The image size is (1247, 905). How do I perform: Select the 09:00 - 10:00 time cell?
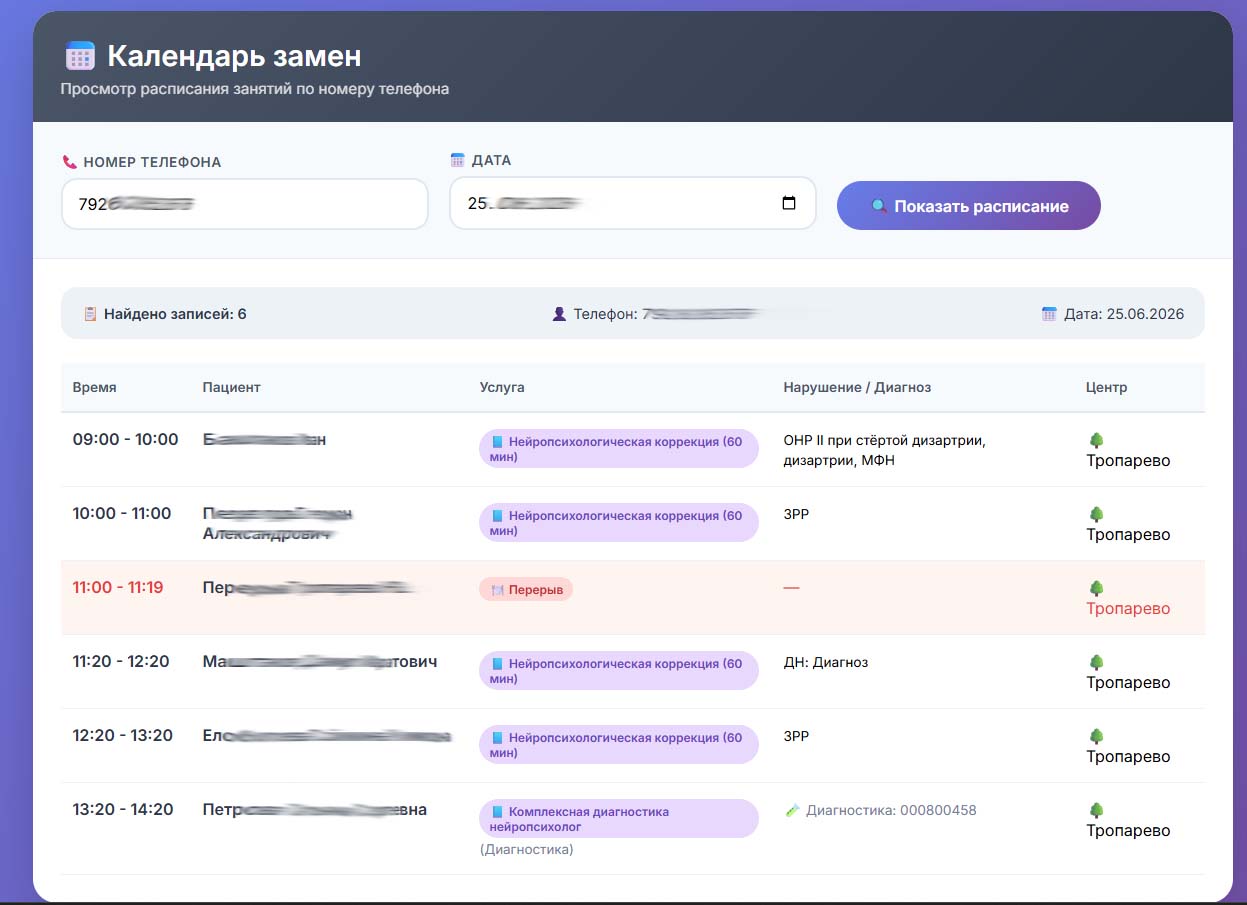click(125, 440)
